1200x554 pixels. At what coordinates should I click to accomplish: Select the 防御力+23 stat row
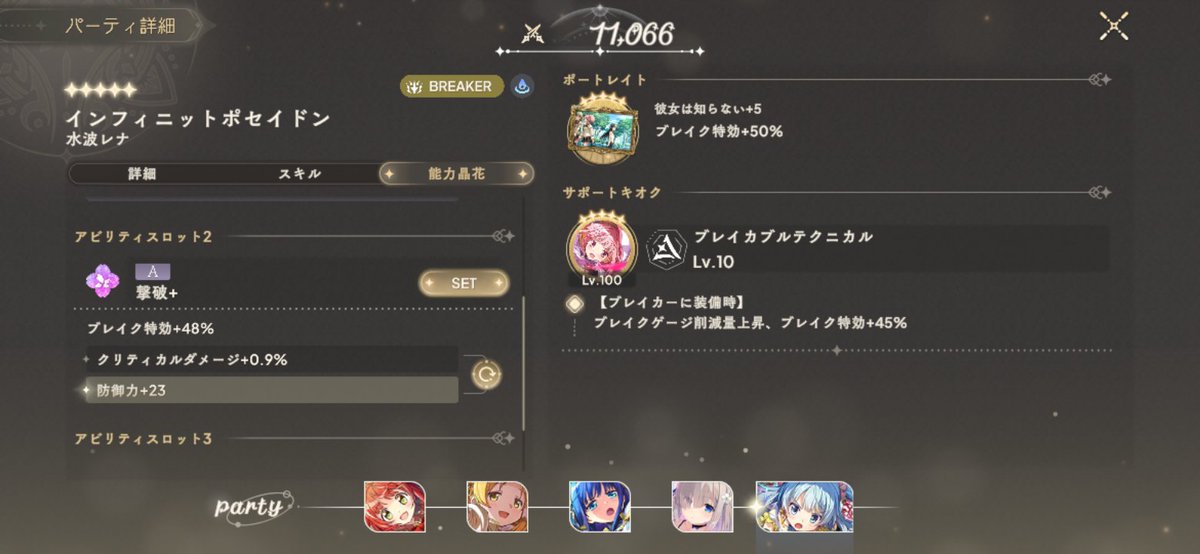coord(269,390)
